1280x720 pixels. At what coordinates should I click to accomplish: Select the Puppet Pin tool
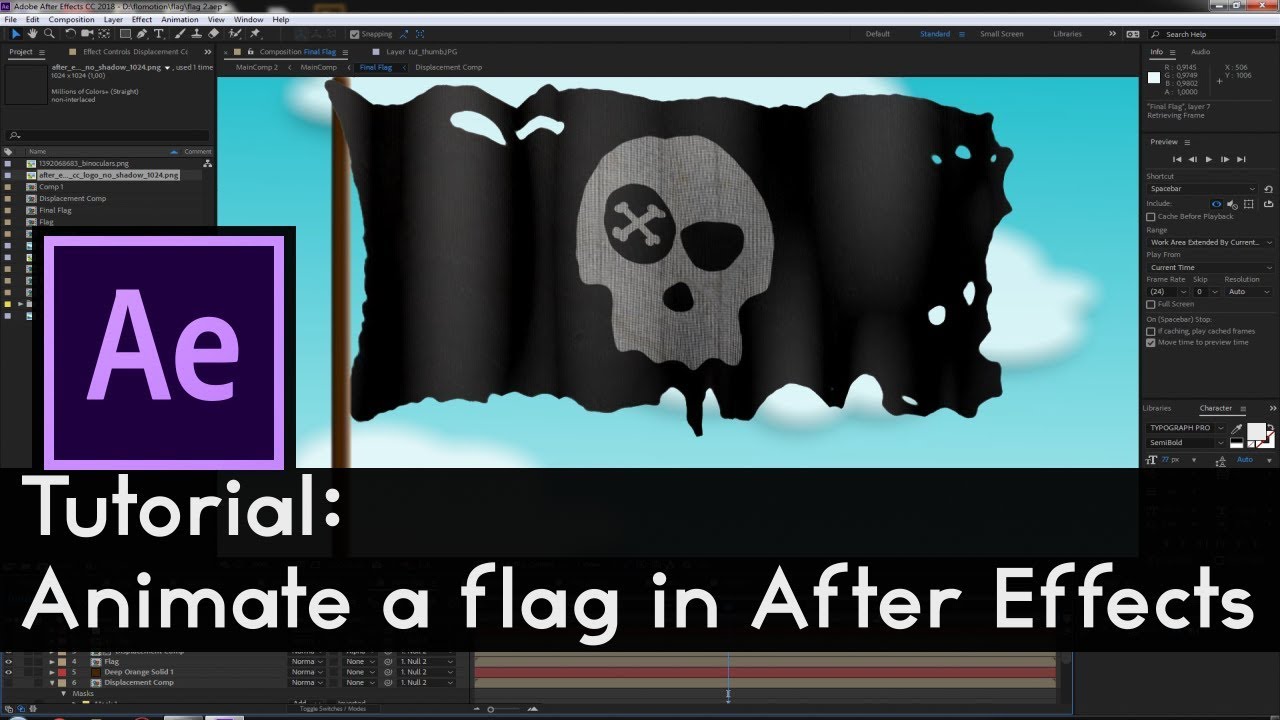[x=256, y=33]
